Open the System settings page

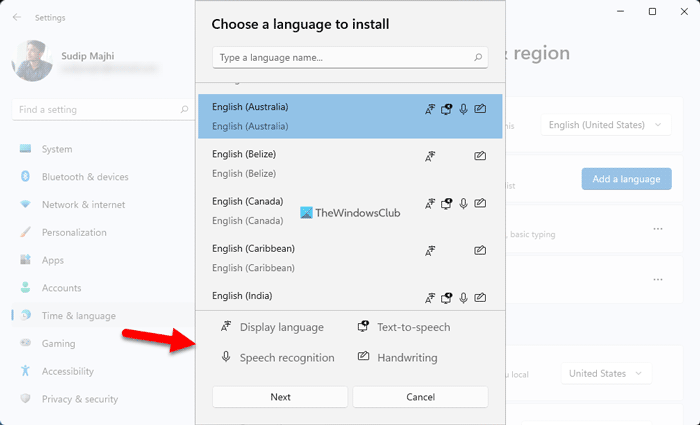[57, 149]
